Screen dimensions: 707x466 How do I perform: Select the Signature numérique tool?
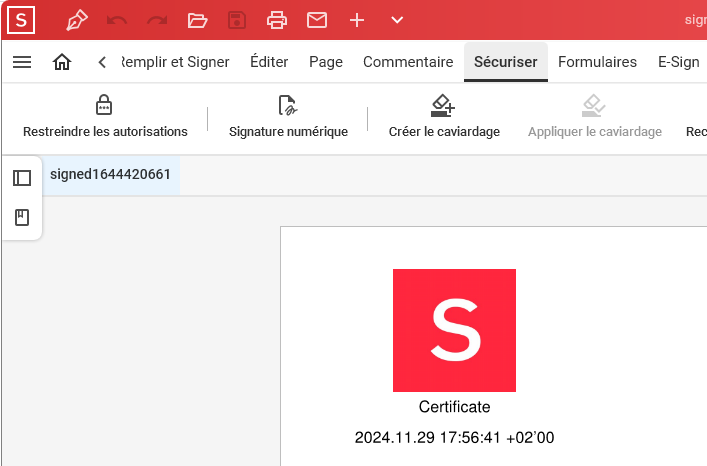tap(289, 116)
